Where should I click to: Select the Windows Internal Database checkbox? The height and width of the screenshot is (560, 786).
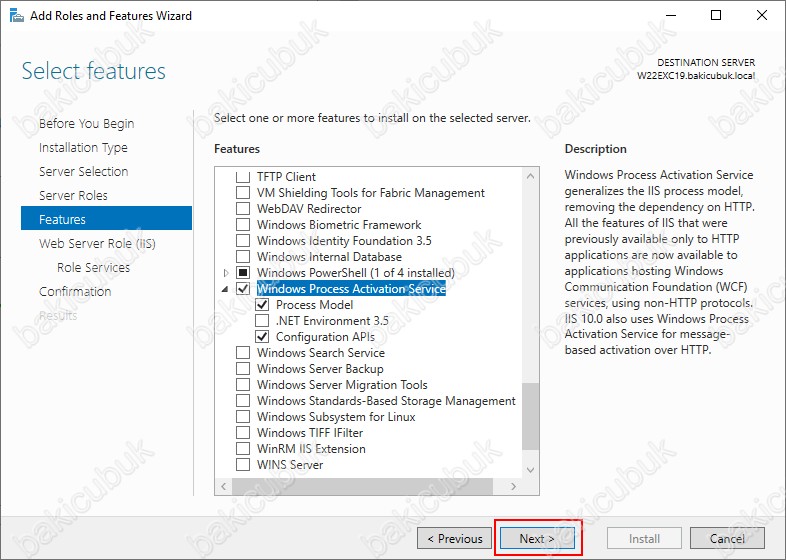(243, 257)
